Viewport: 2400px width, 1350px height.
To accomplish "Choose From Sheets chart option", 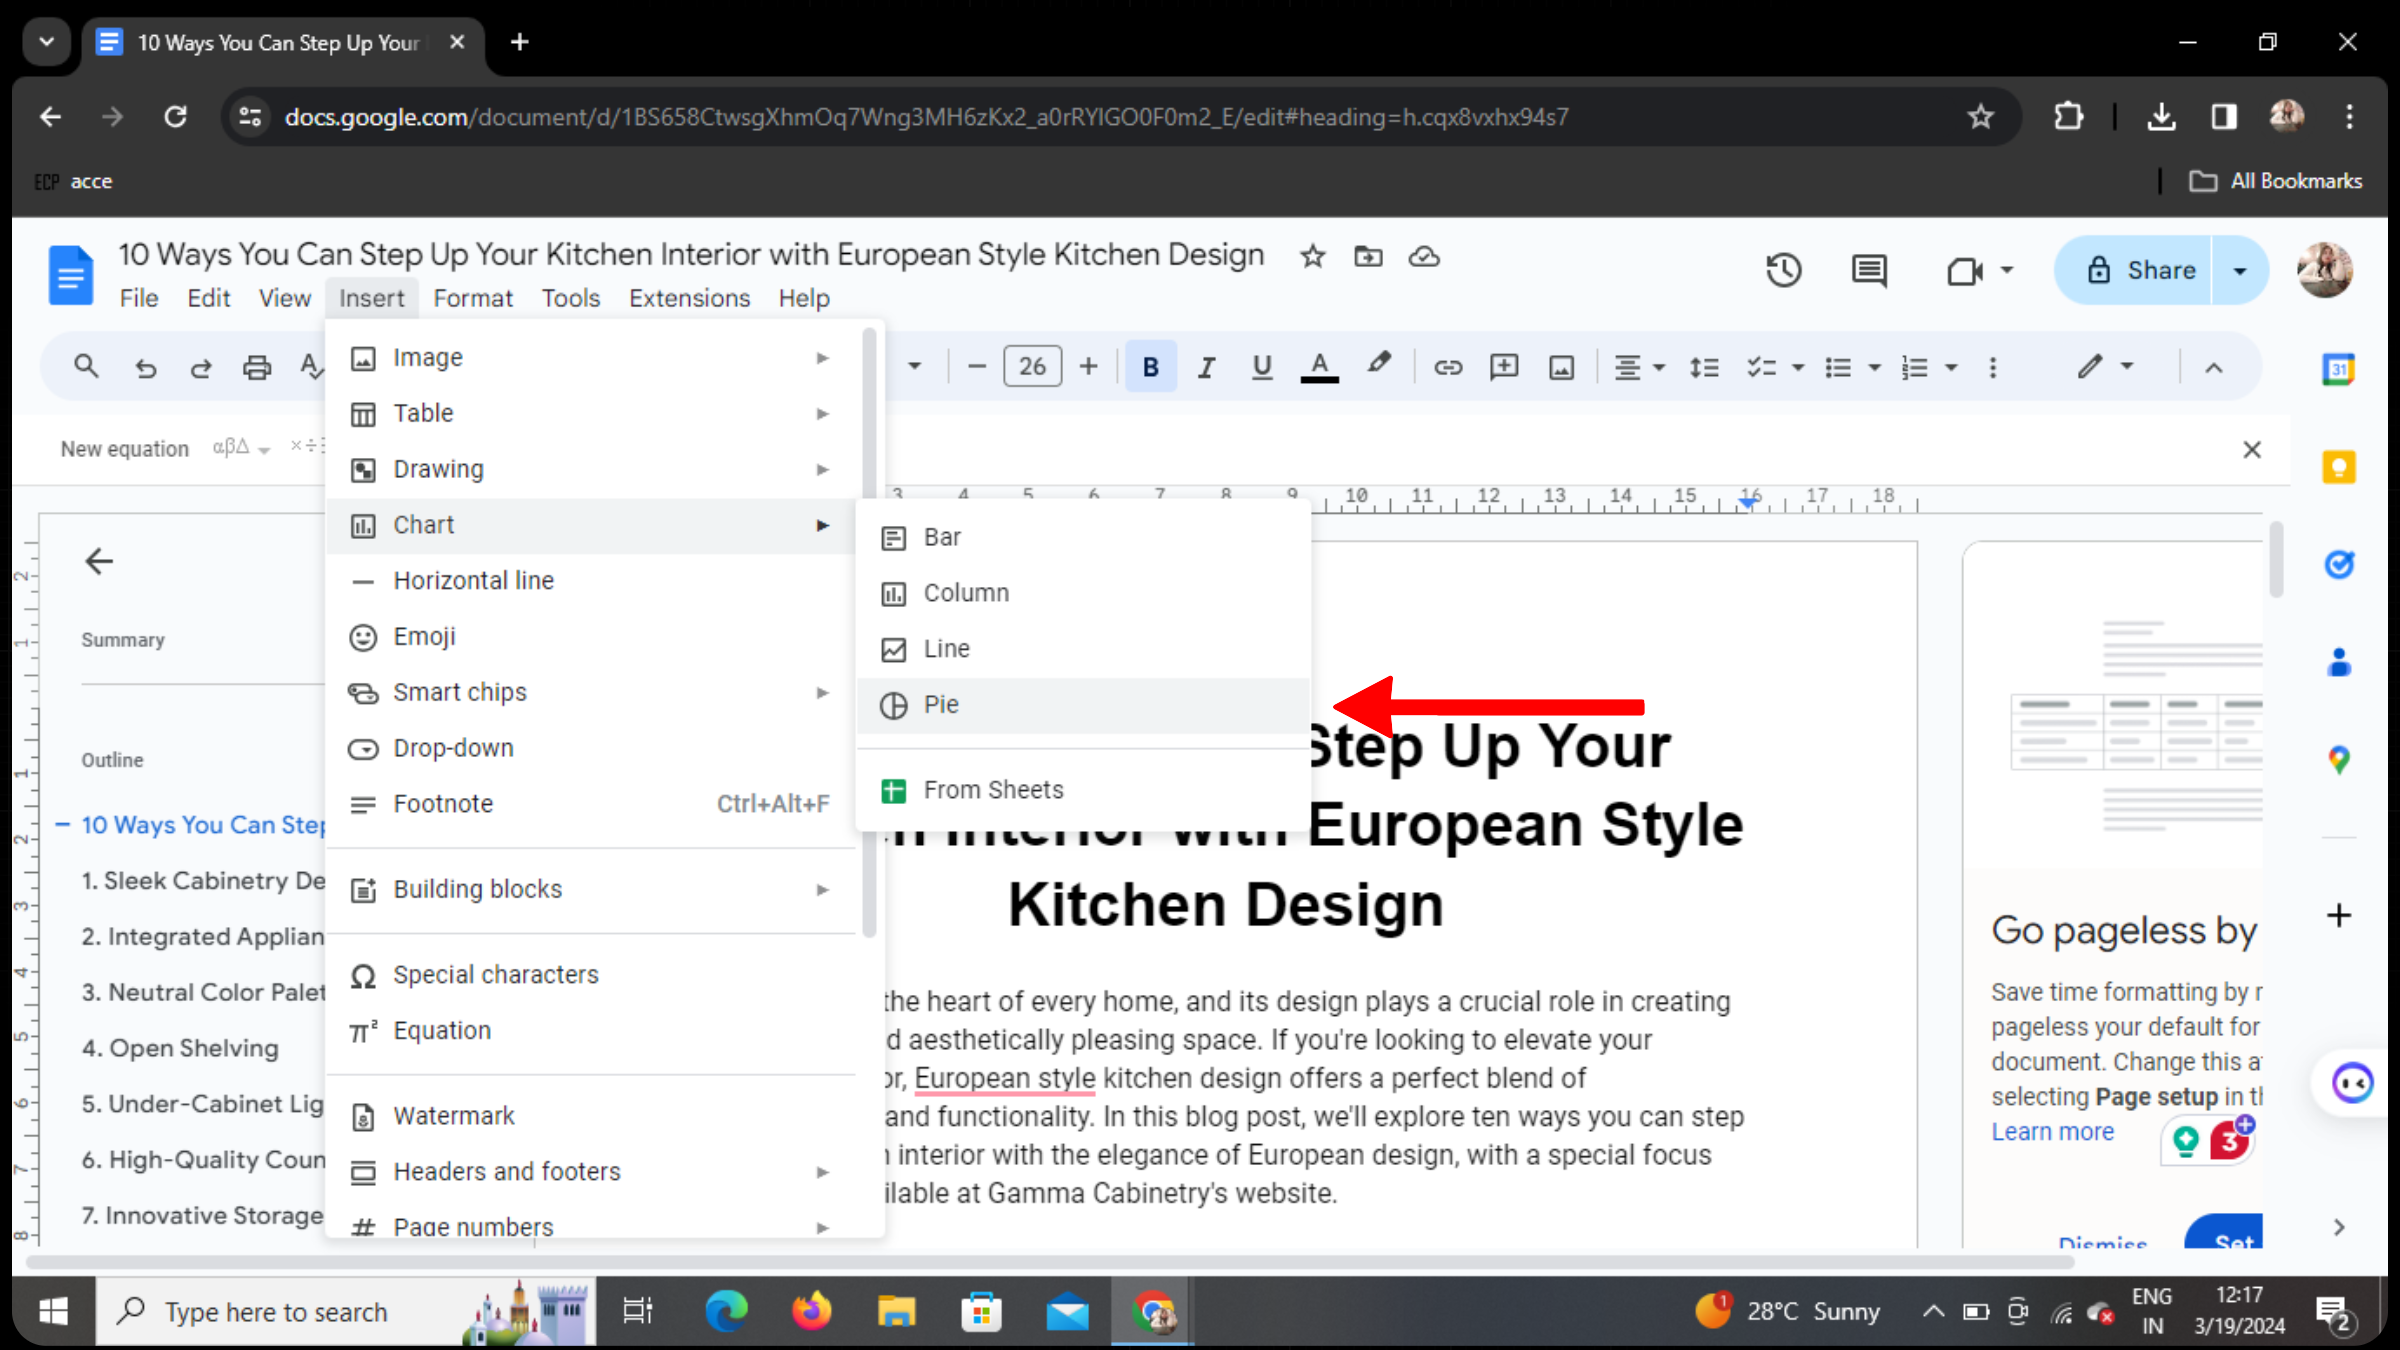I will [x=992, y=790].
